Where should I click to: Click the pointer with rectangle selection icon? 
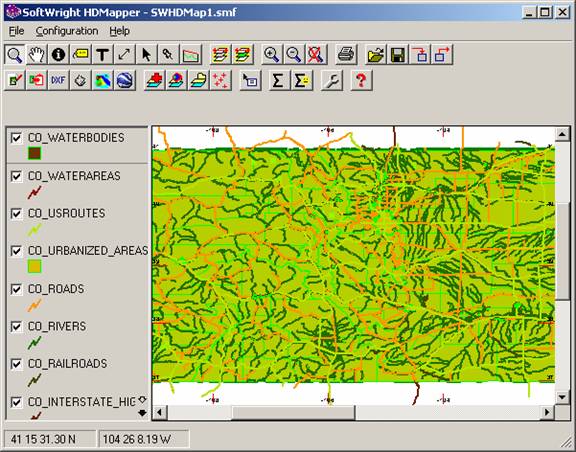[251, 80]
